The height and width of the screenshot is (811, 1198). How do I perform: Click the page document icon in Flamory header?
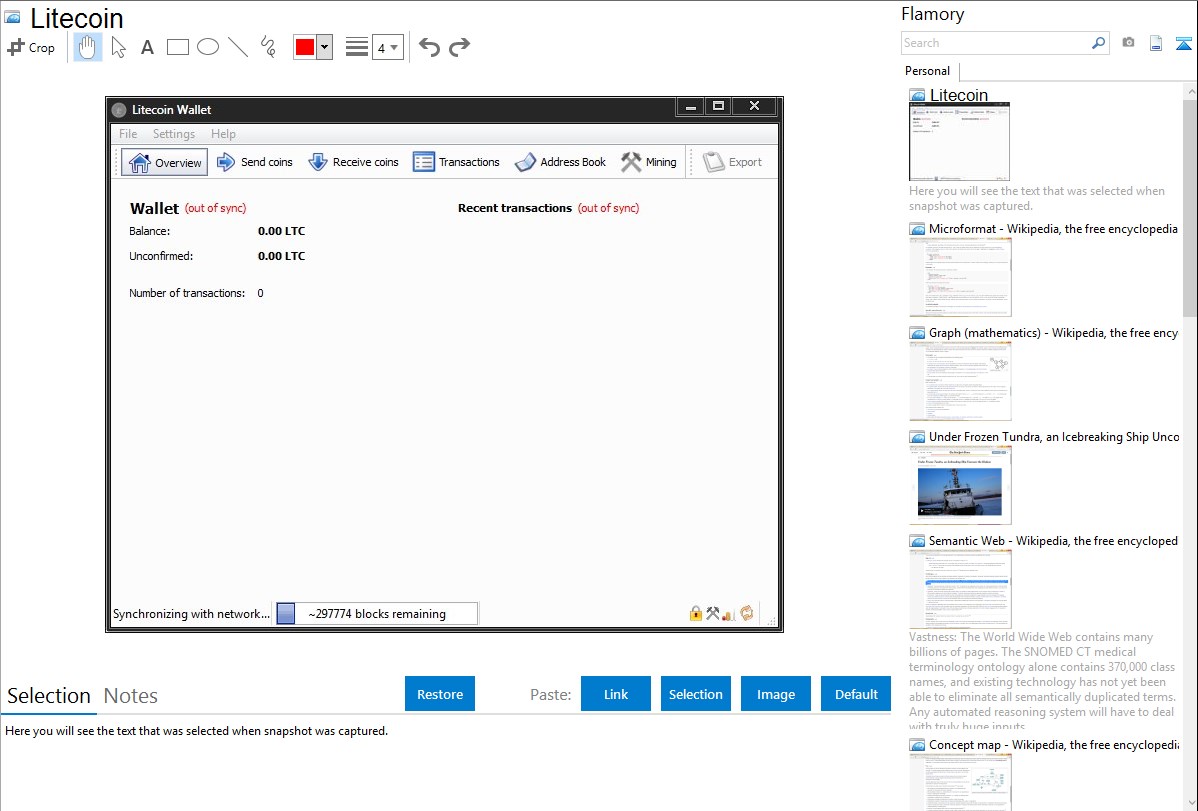click(x=1156, y=43)
